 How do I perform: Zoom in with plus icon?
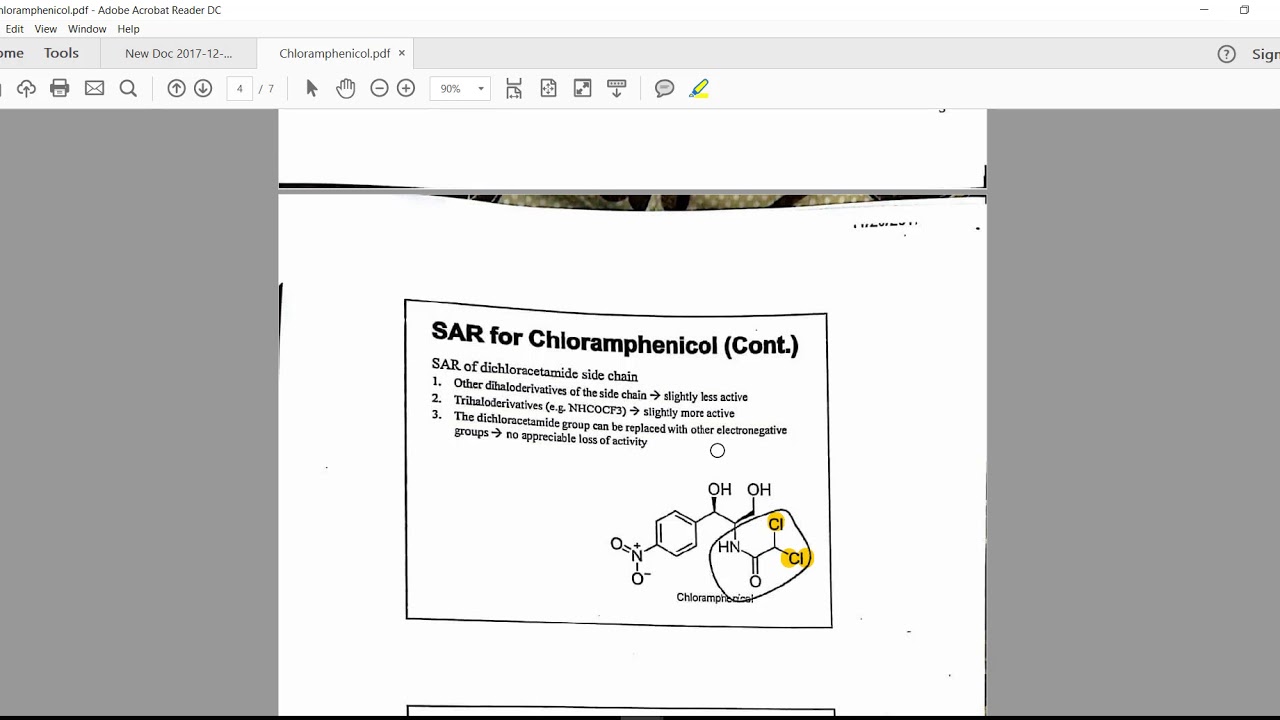pyautogui.click(x=406, y=88)
